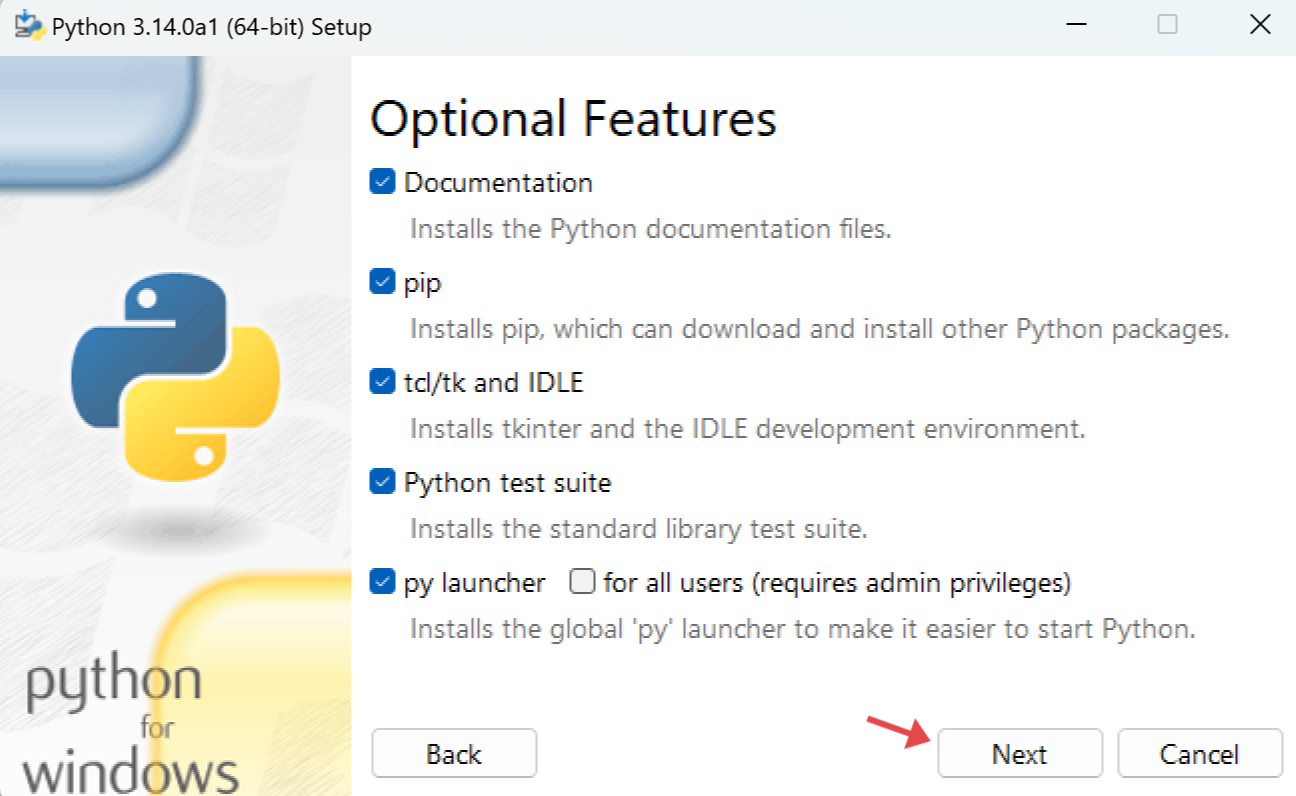Screen dimensions: 1296x796
Task: Click the Back button
Action: point(453,753)
